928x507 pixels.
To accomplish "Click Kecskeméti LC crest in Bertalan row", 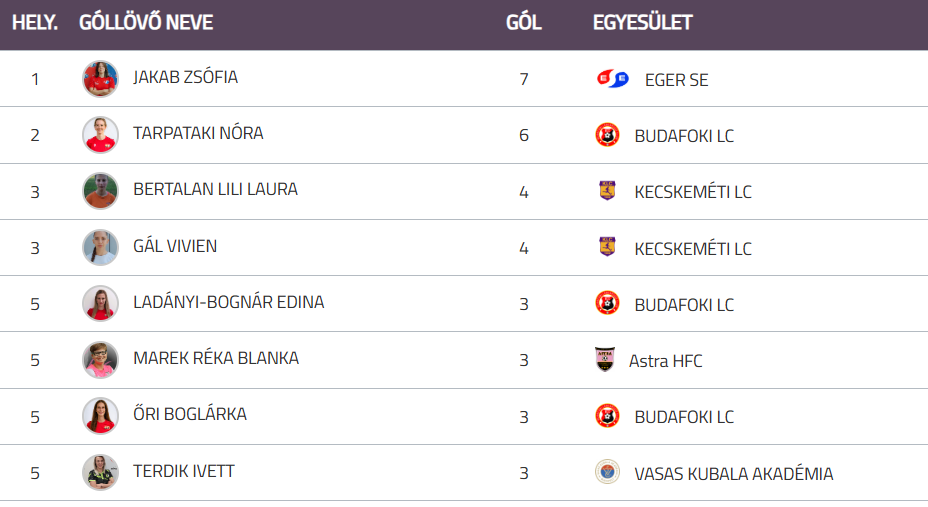I will (x=607, y=190).
